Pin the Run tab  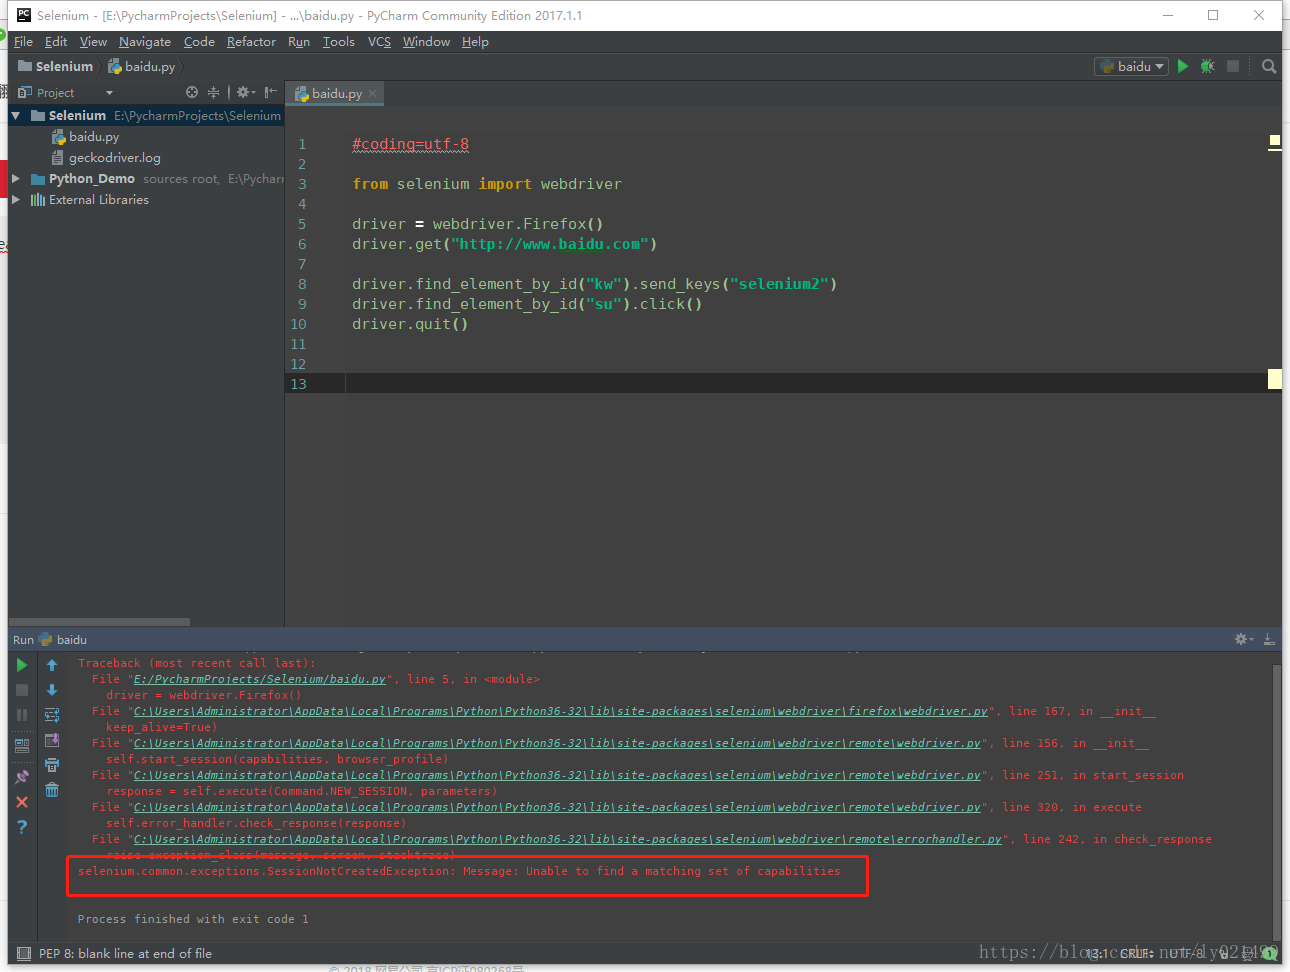(22, 776)
